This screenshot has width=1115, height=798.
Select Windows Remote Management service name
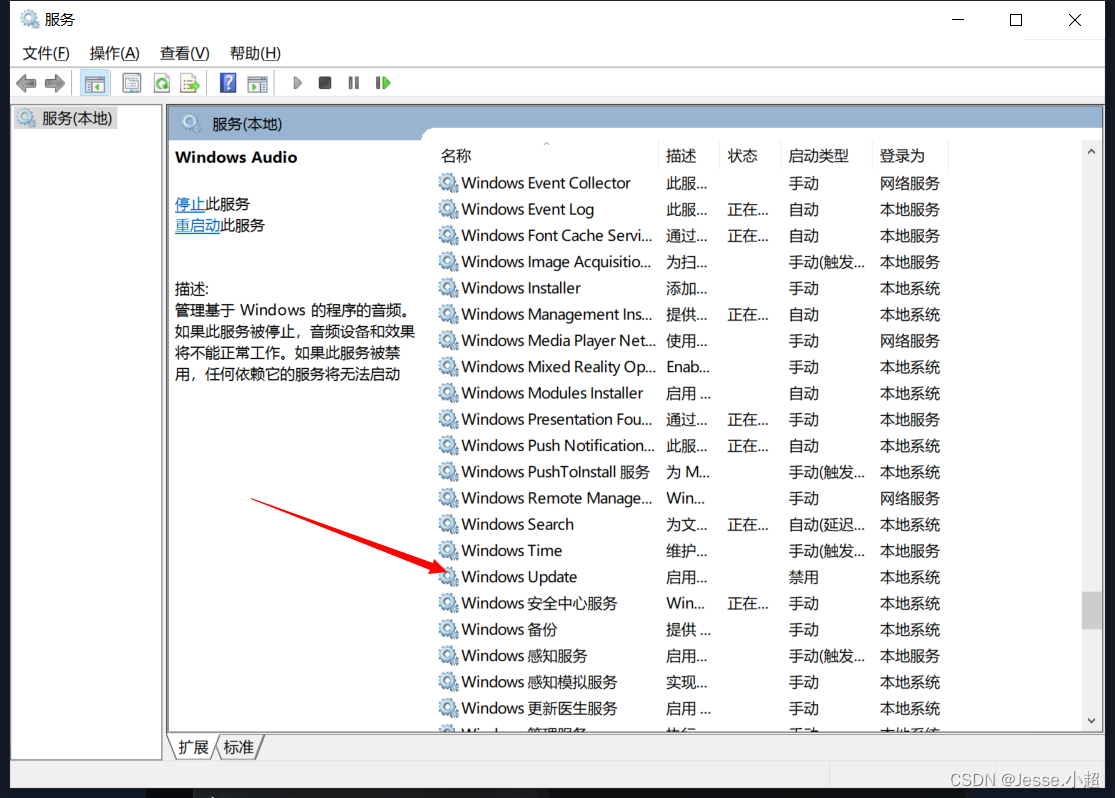point(557,499)
